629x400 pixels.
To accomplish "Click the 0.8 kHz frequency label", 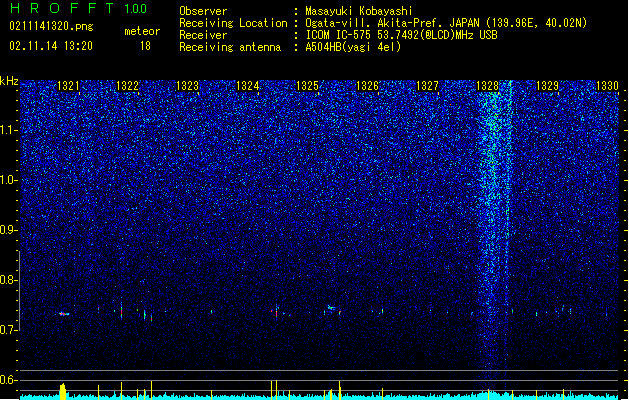I will 8,280.
